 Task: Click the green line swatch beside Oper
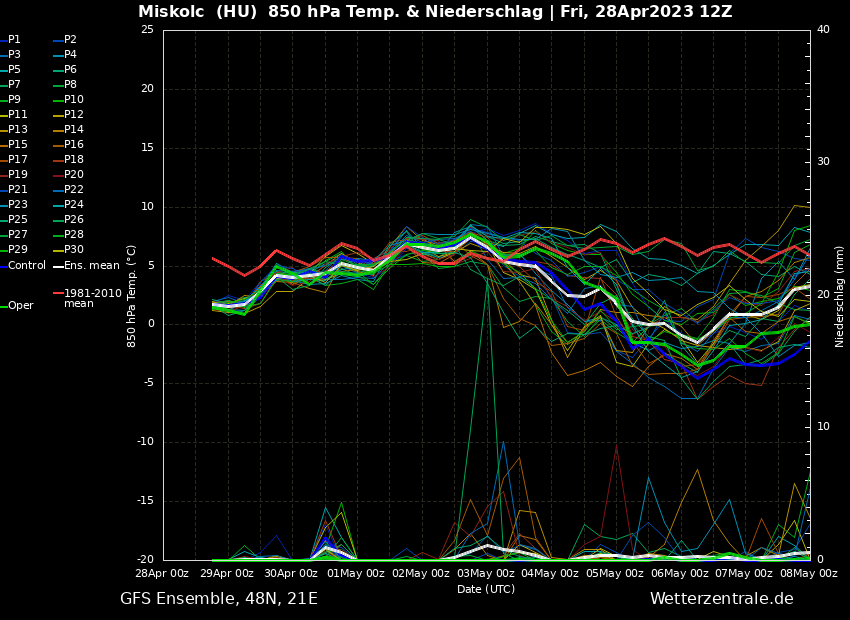click(4, 306)
